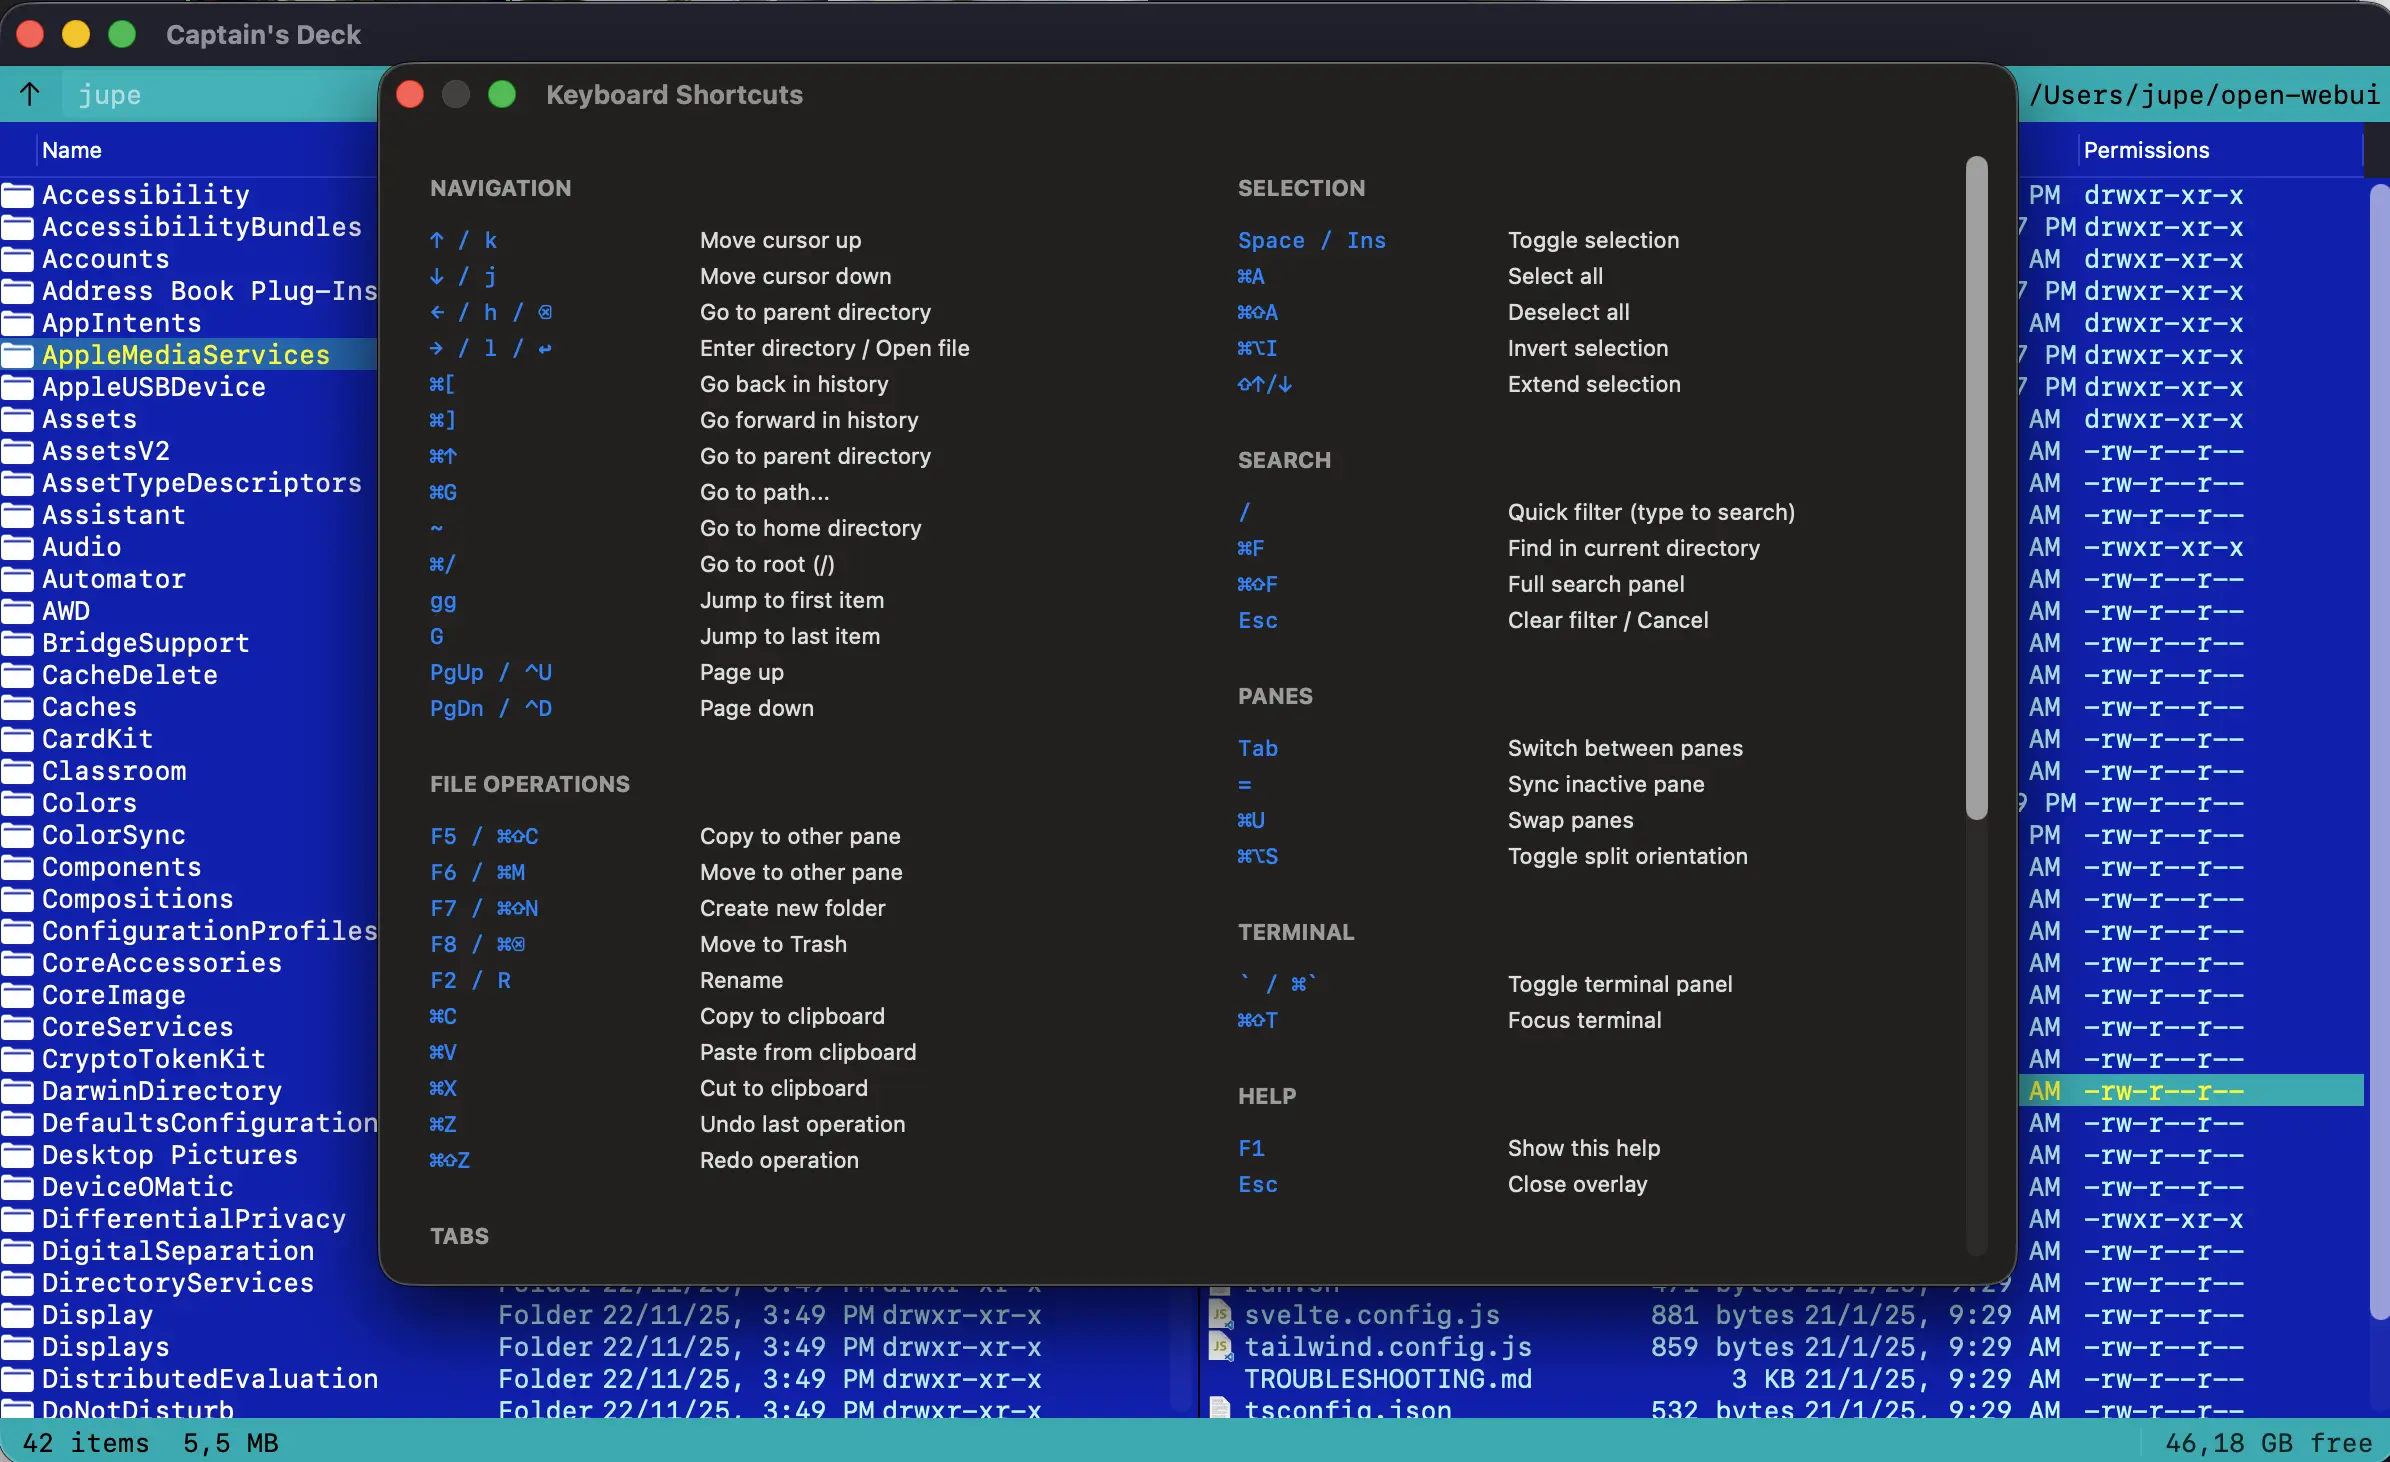The height and width of the screenshot is (1462, 2390).
Task: Click the Display folder icon
Action: (17, 1315)
